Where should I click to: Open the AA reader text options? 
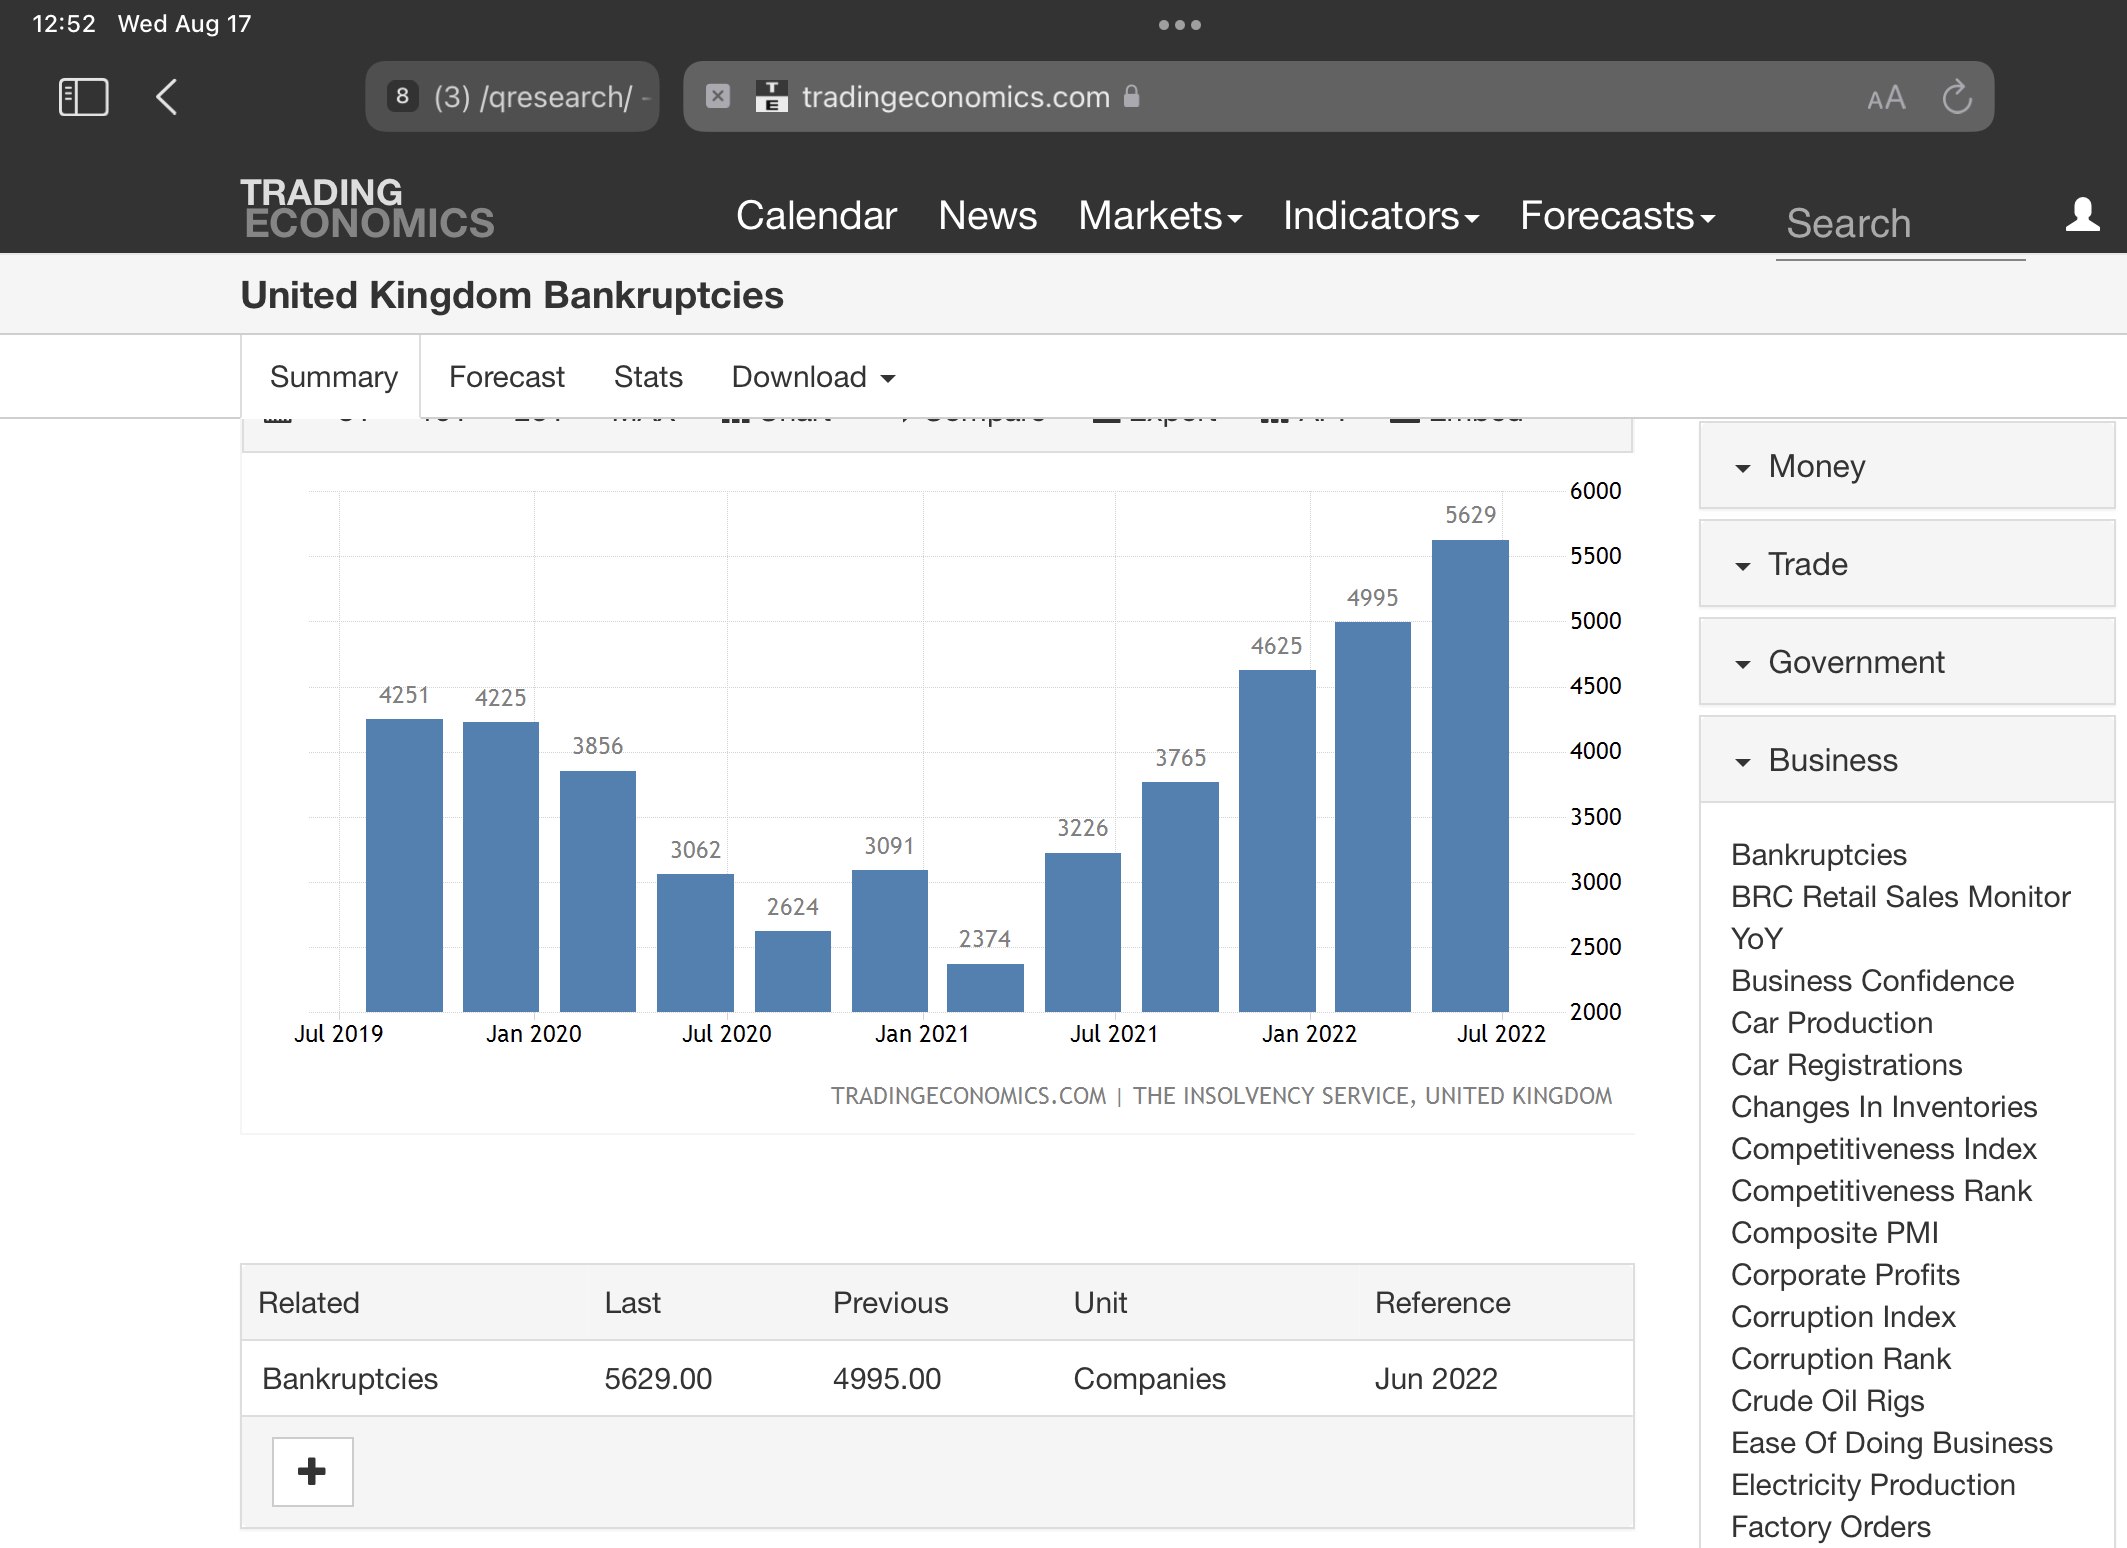(1886, 98)
